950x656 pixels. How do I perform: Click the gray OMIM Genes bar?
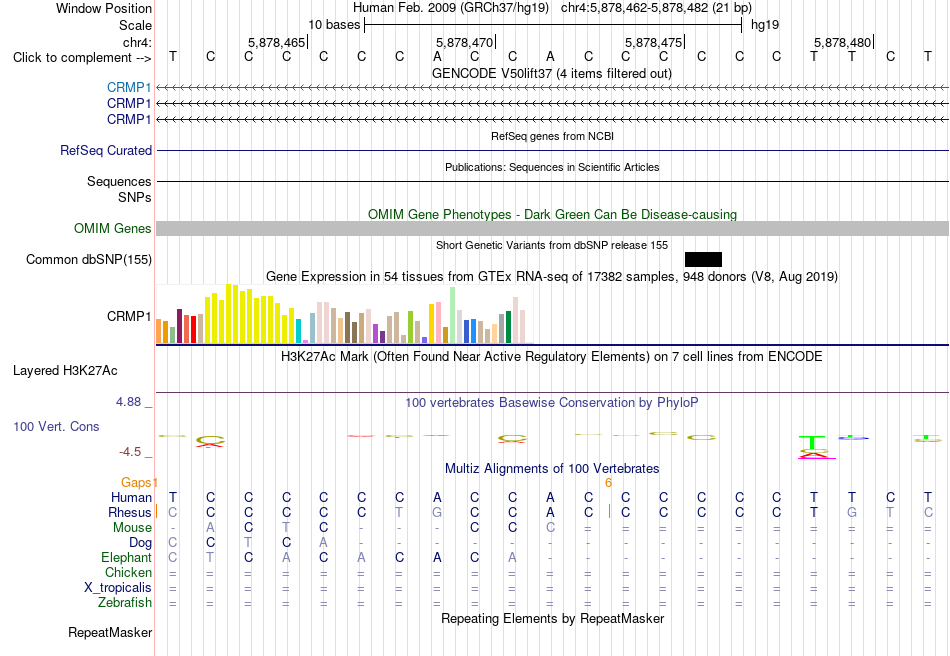pyautogui.click(x=553, y=228)
